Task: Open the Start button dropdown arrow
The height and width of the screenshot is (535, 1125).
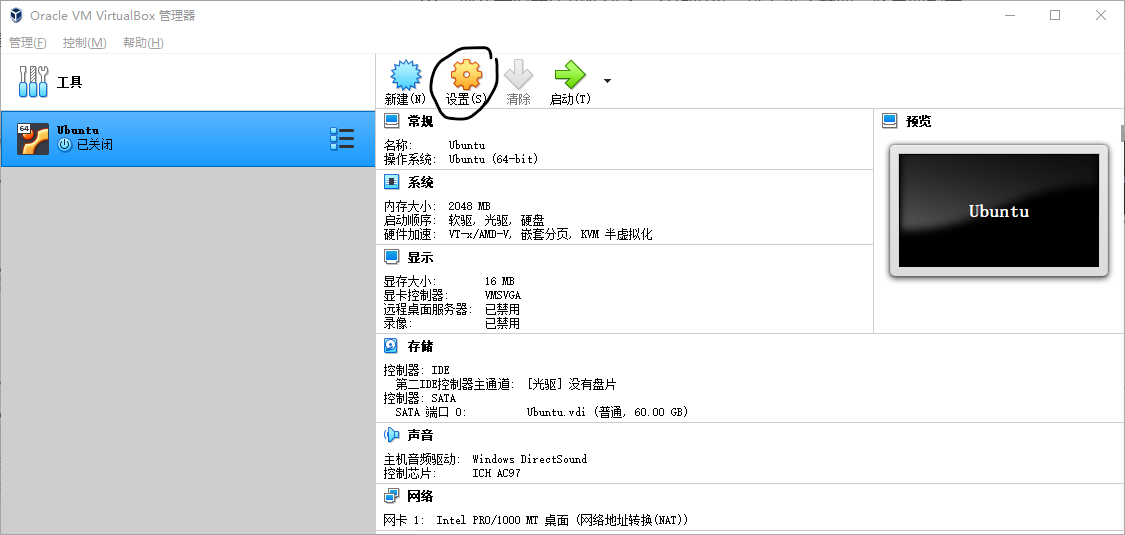Action: tap(608, 81)
